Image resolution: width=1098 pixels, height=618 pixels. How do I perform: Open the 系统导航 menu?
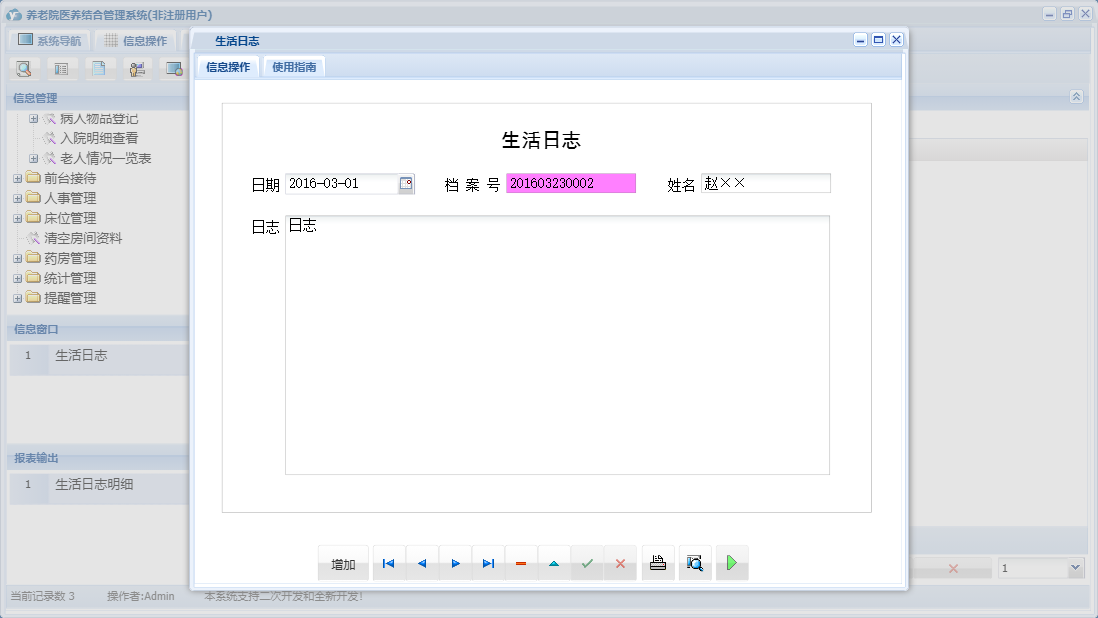click(x=49, y=40)
